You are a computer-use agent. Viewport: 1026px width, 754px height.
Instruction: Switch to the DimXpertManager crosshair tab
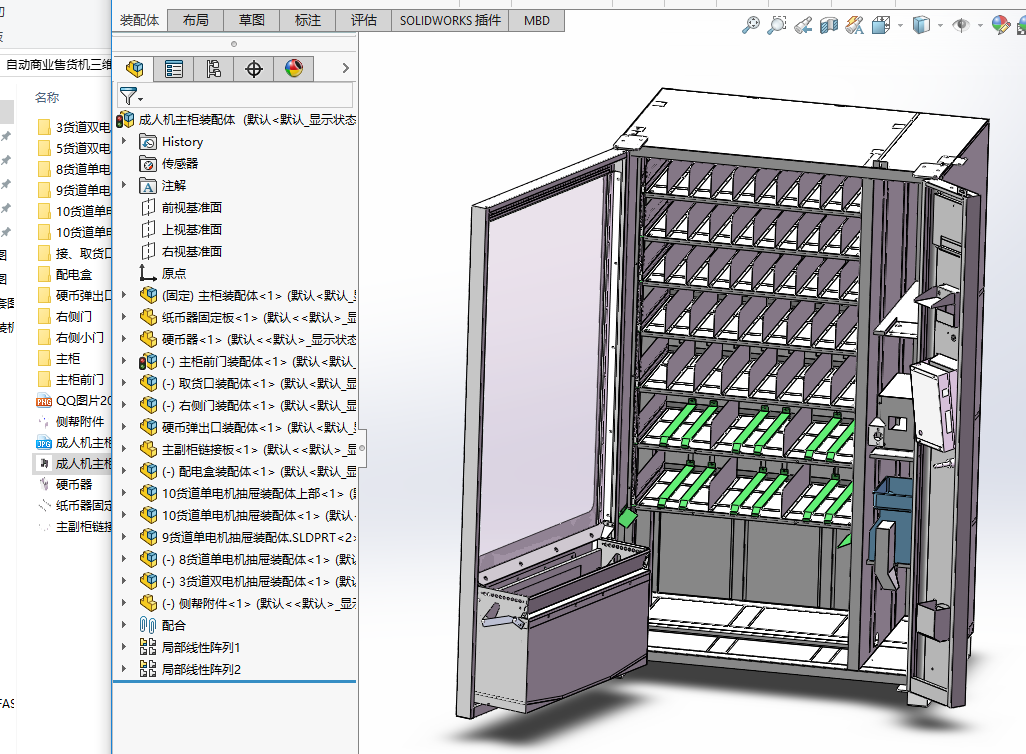254,69
